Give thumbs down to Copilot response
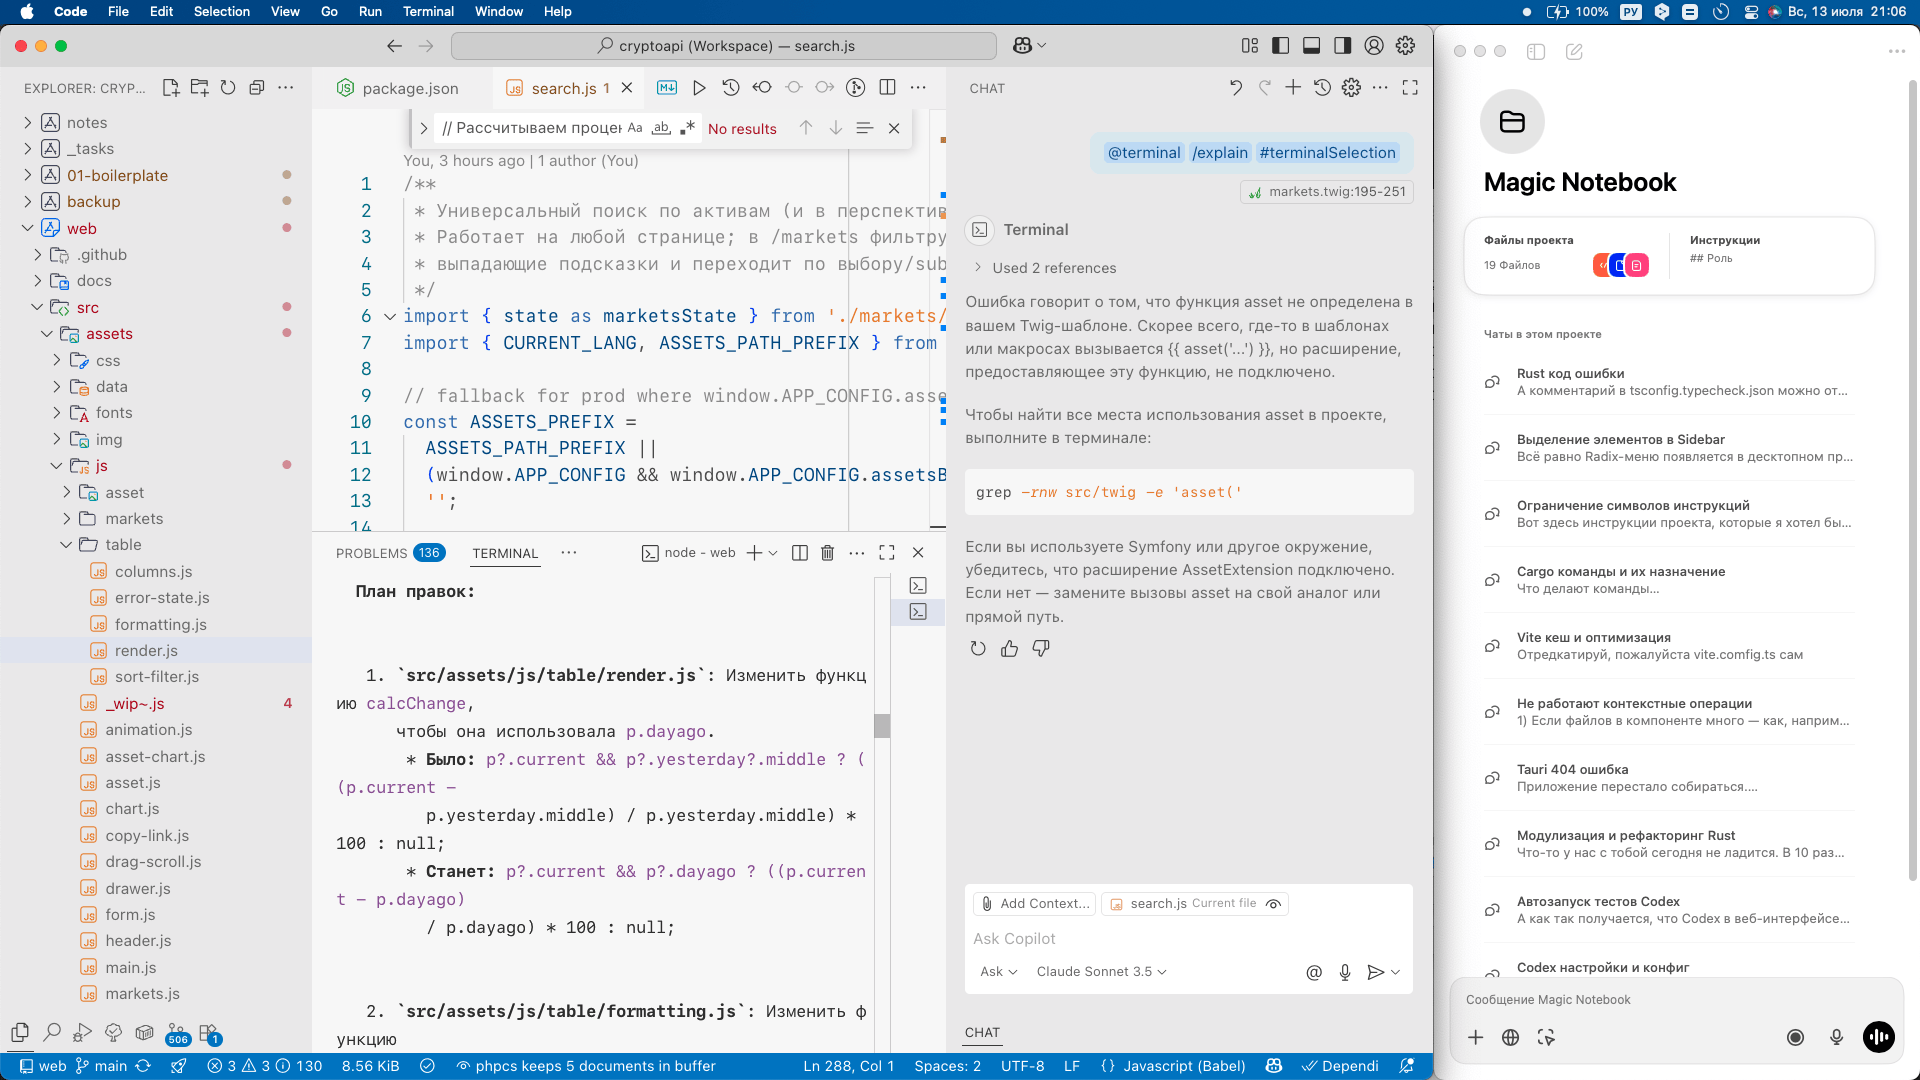The height and width of the screenshot is (1080, 1920). (x=1041, y=649)
